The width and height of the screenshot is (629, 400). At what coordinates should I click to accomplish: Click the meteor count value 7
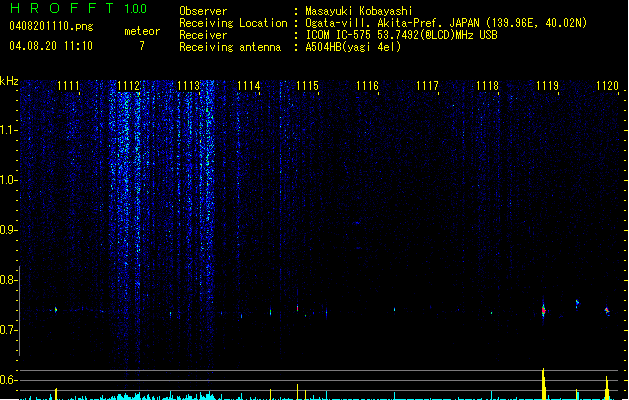point(142,46)
